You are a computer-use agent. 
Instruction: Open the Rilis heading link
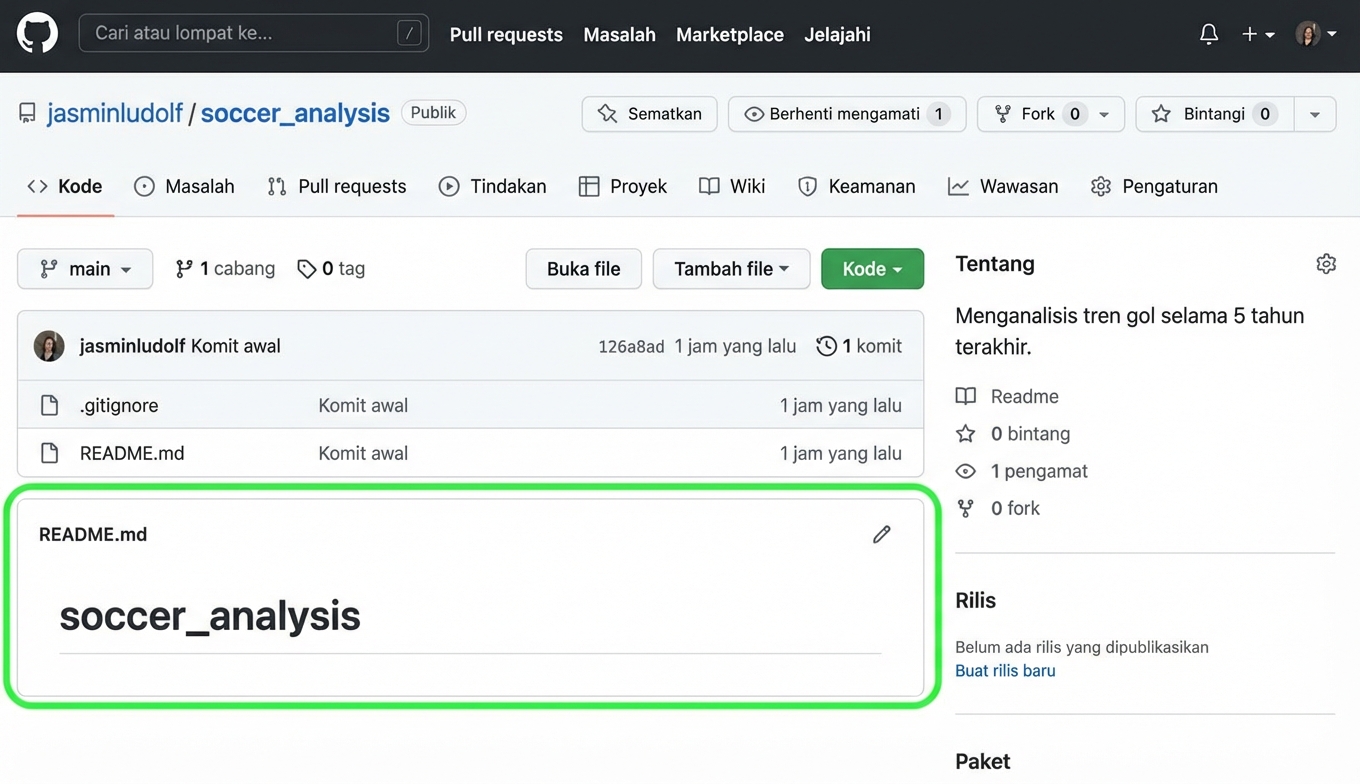975,600
